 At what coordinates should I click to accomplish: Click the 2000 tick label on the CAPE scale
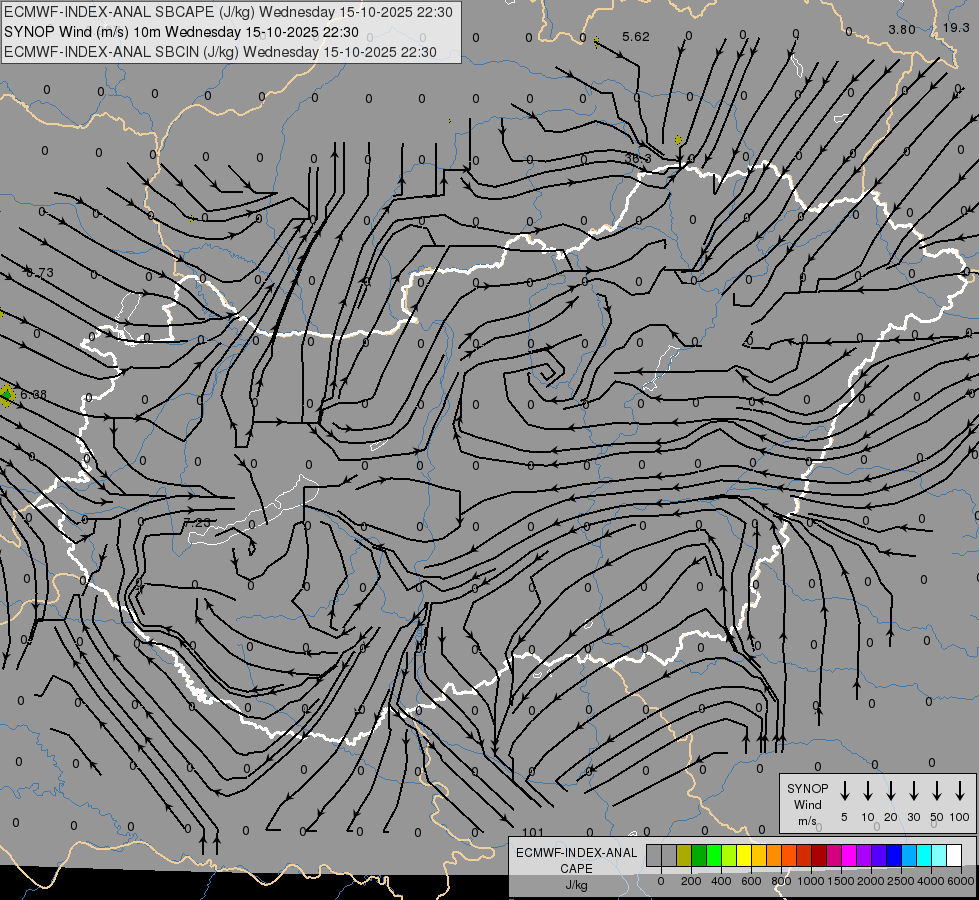(871, 881)
